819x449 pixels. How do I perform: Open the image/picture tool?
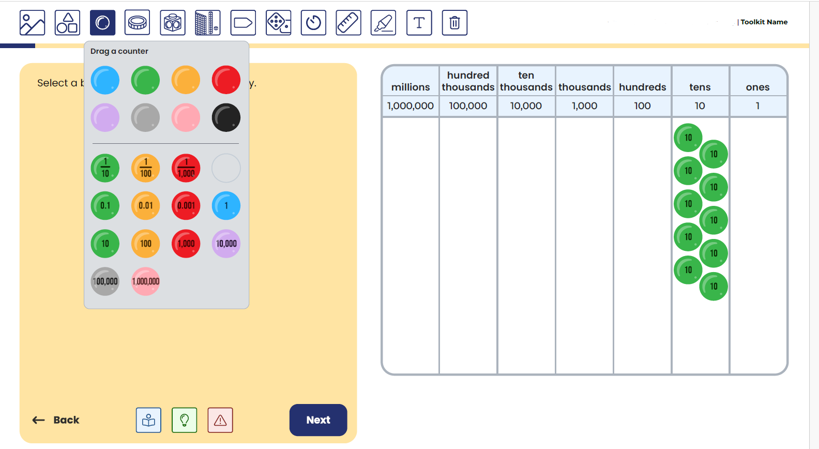pyautogui.click(x=32, y=22)
